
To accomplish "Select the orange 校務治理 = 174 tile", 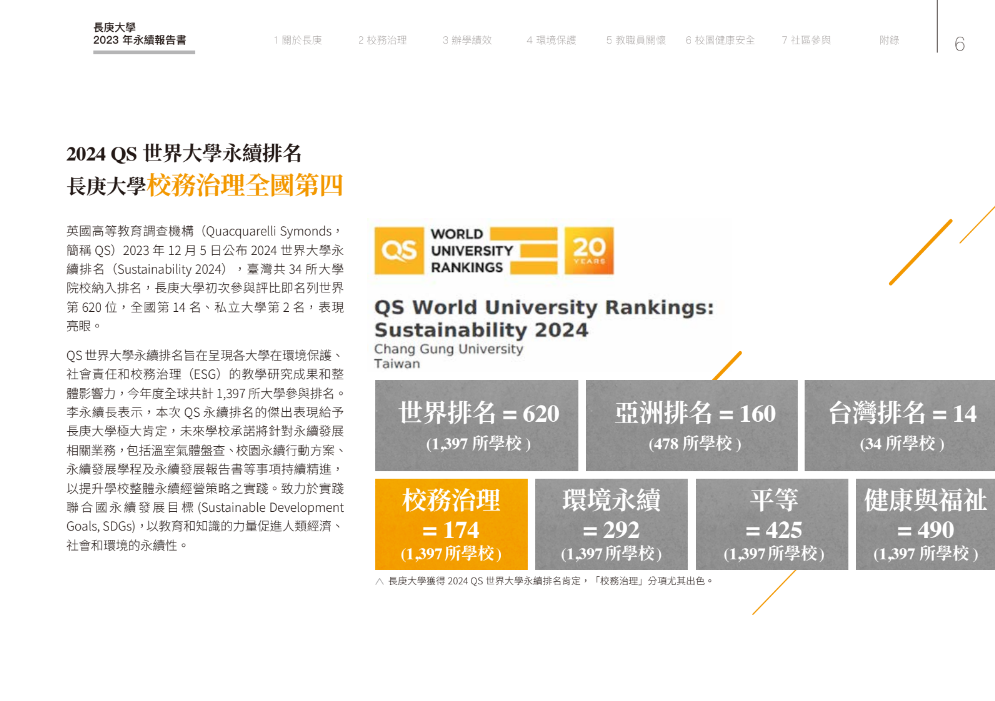I will 451,524.
